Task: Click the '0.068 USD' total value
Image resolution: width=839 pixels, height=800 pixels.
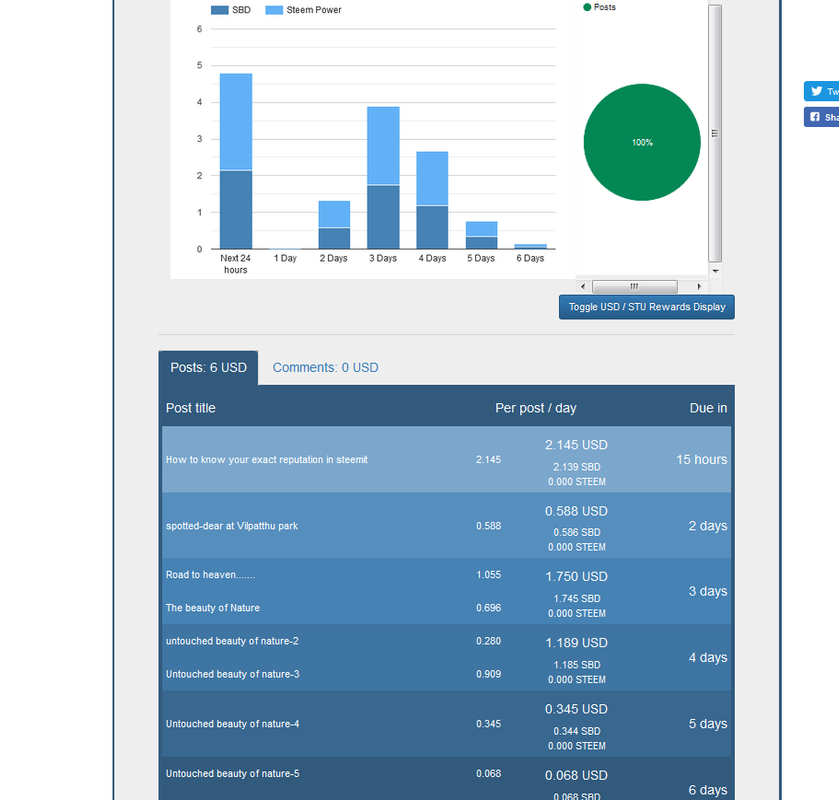Action: pyautogui.click(x=576, y=775)
